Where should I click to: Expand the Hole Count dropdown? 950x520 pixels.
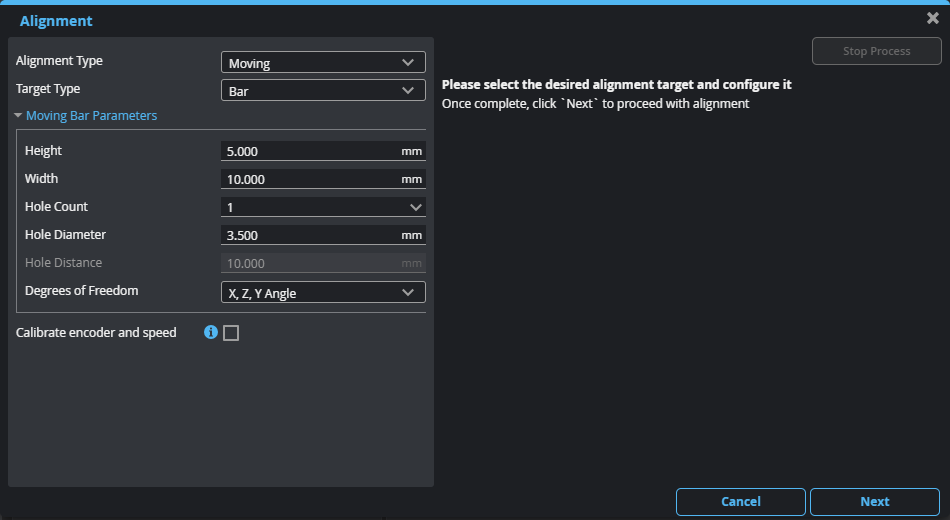tap(322, 207)
